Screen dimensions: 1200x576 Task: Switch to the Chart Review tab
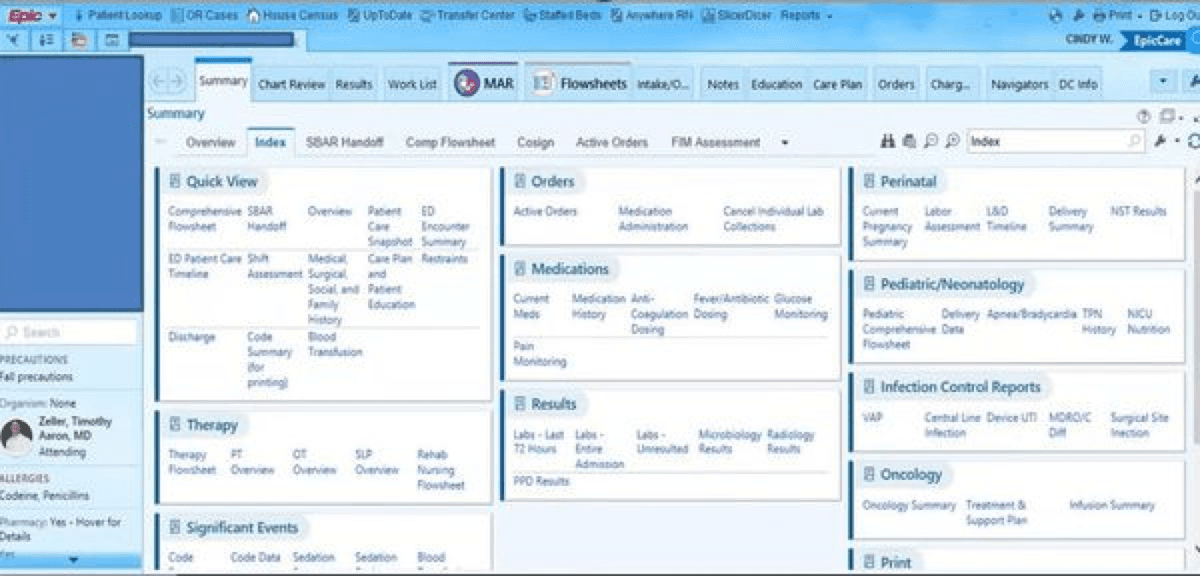pyautogui.click(x=291, y=84)
